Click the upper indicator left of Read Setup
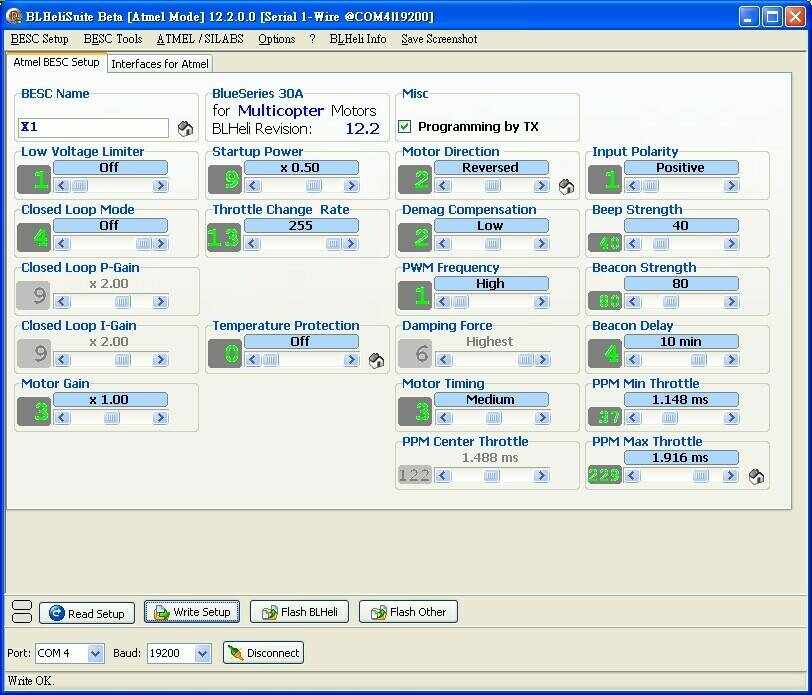812x695 pixels. coord(21,605)
